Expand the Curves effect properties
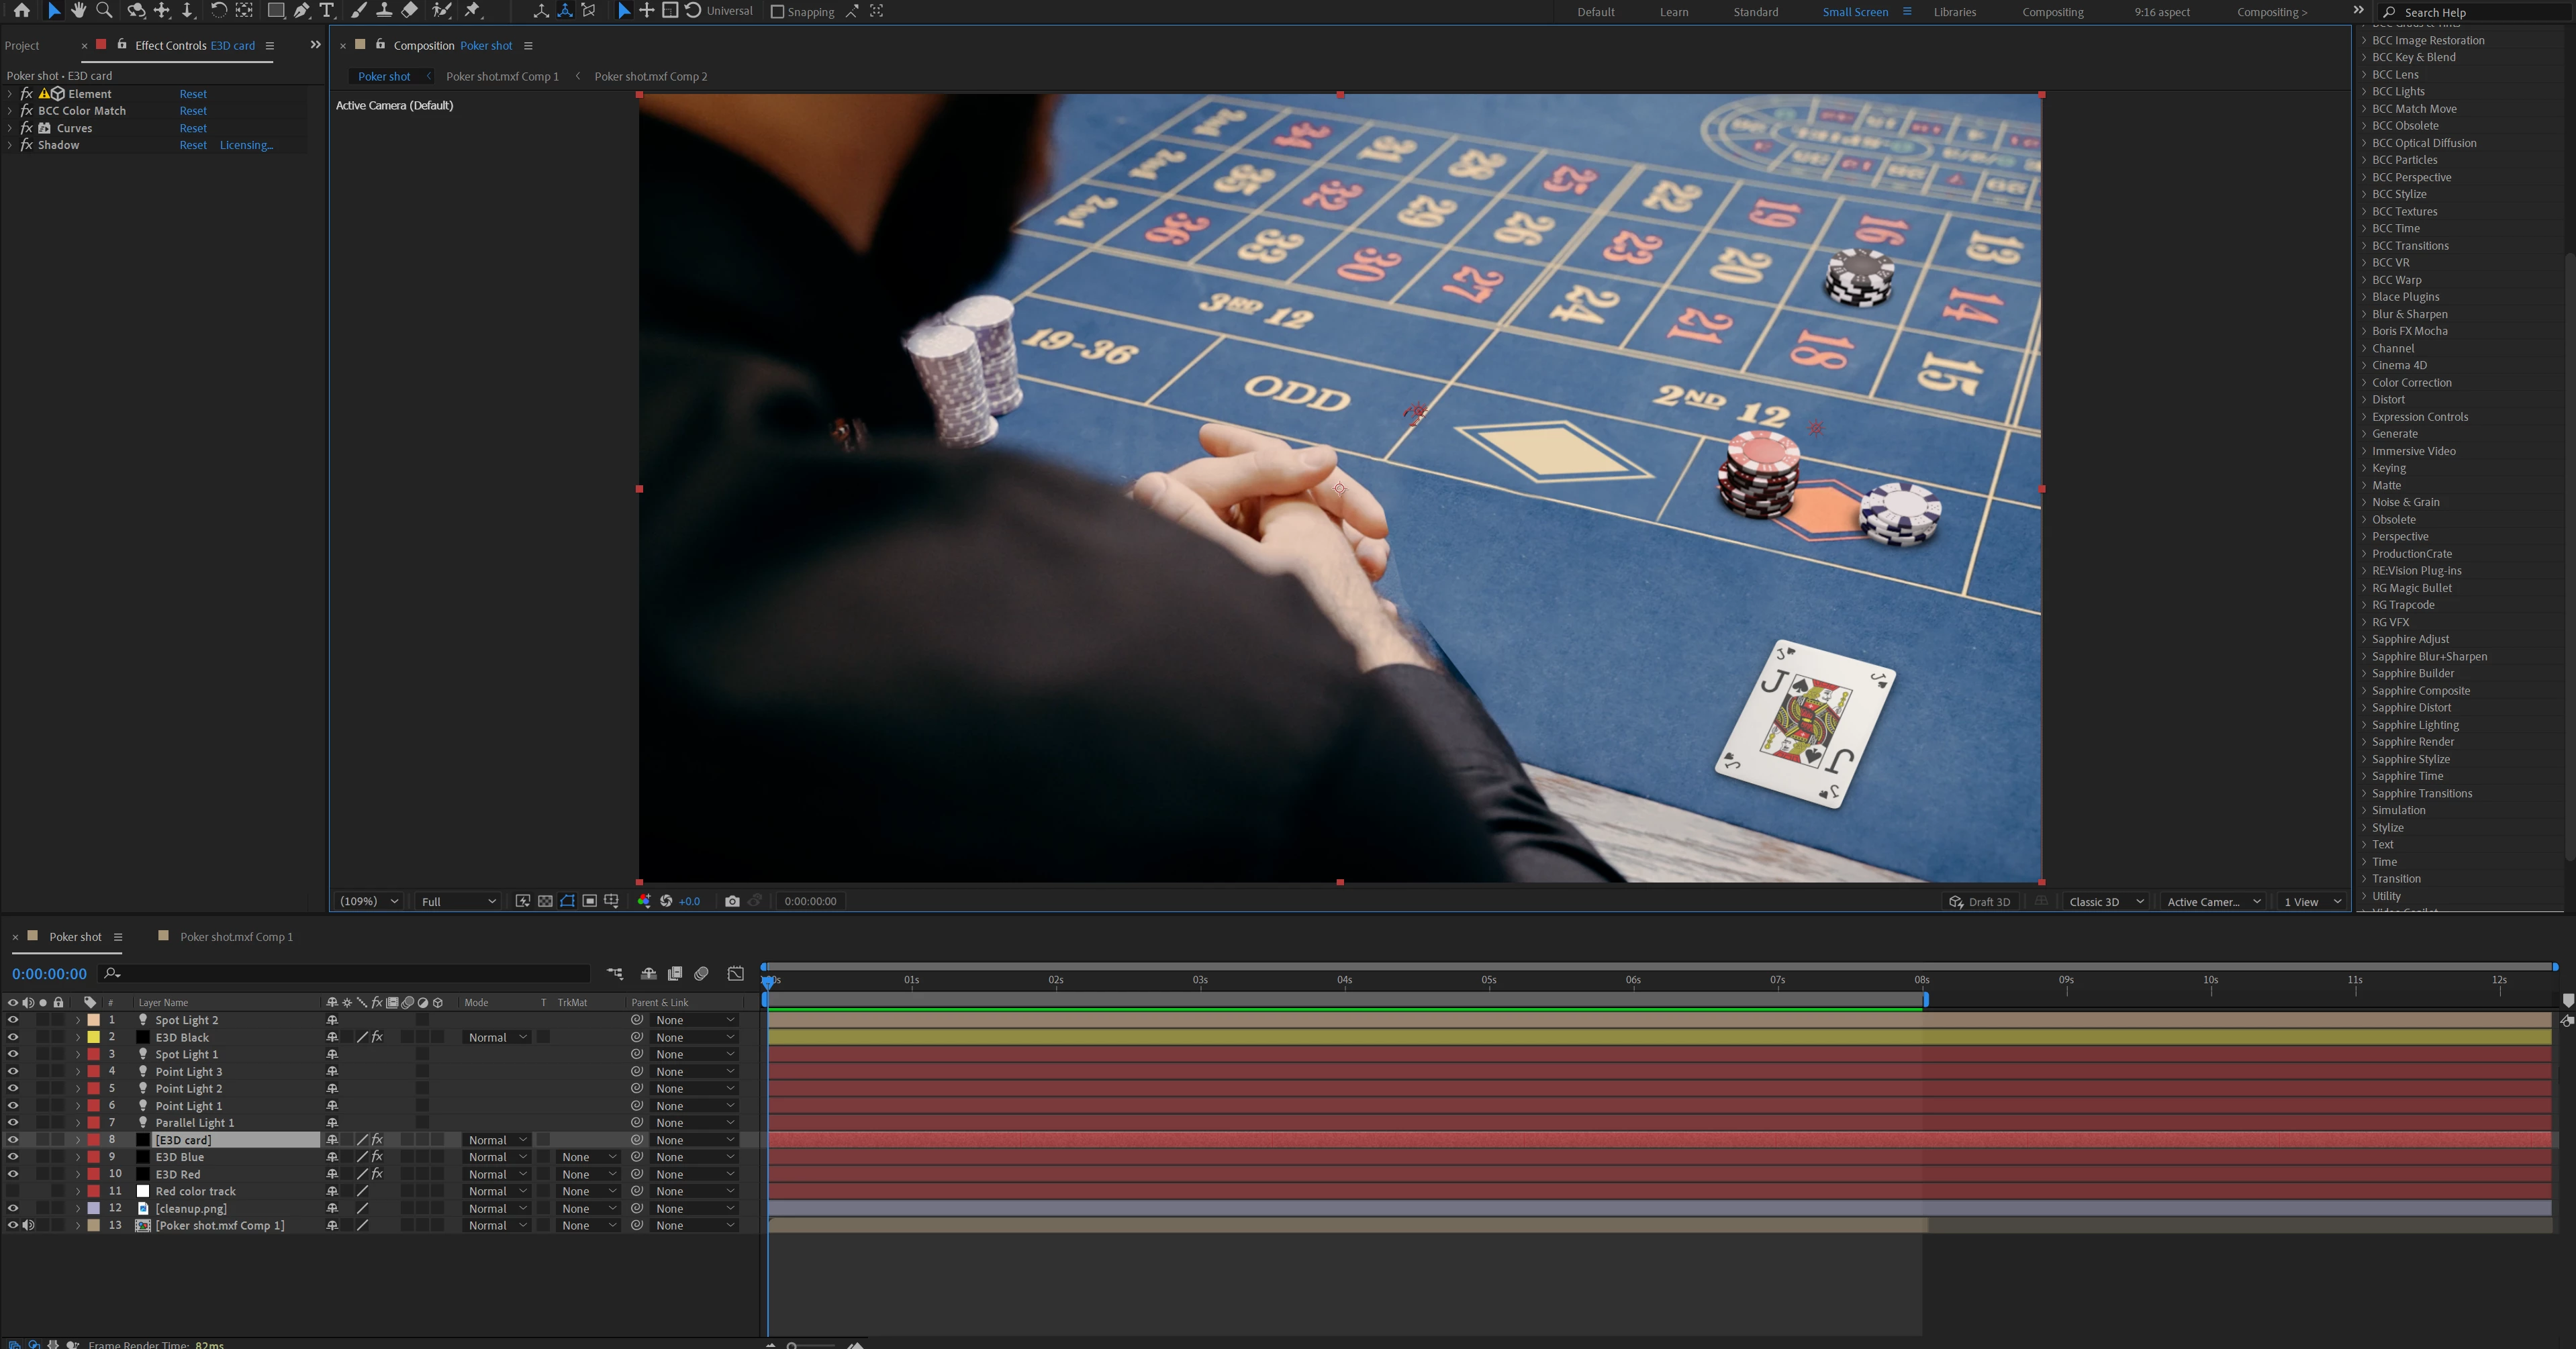 pyautogui.click(x=10, y=128)
